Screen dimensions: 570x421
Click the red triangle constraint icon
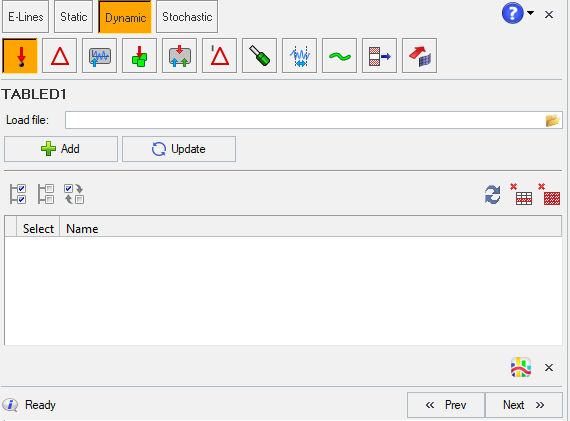(60, 56)
